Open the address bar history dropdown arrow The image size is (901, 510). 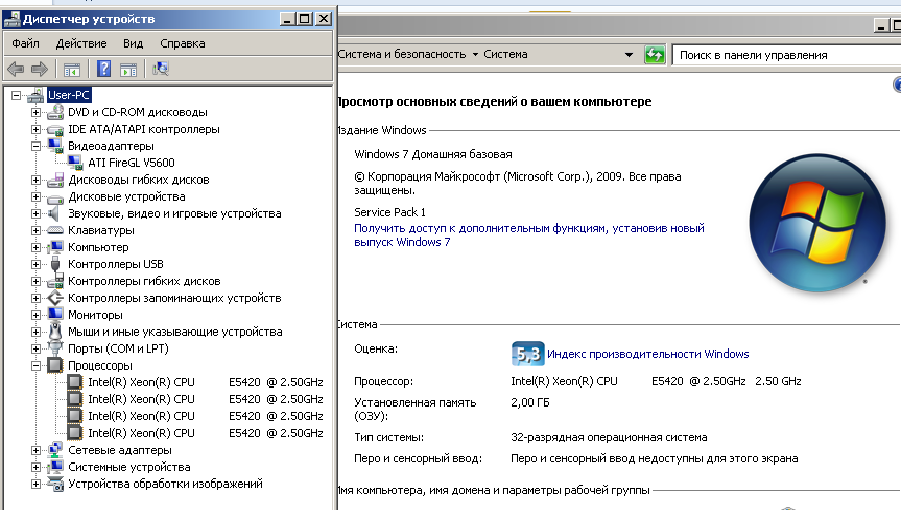[629, 55]
